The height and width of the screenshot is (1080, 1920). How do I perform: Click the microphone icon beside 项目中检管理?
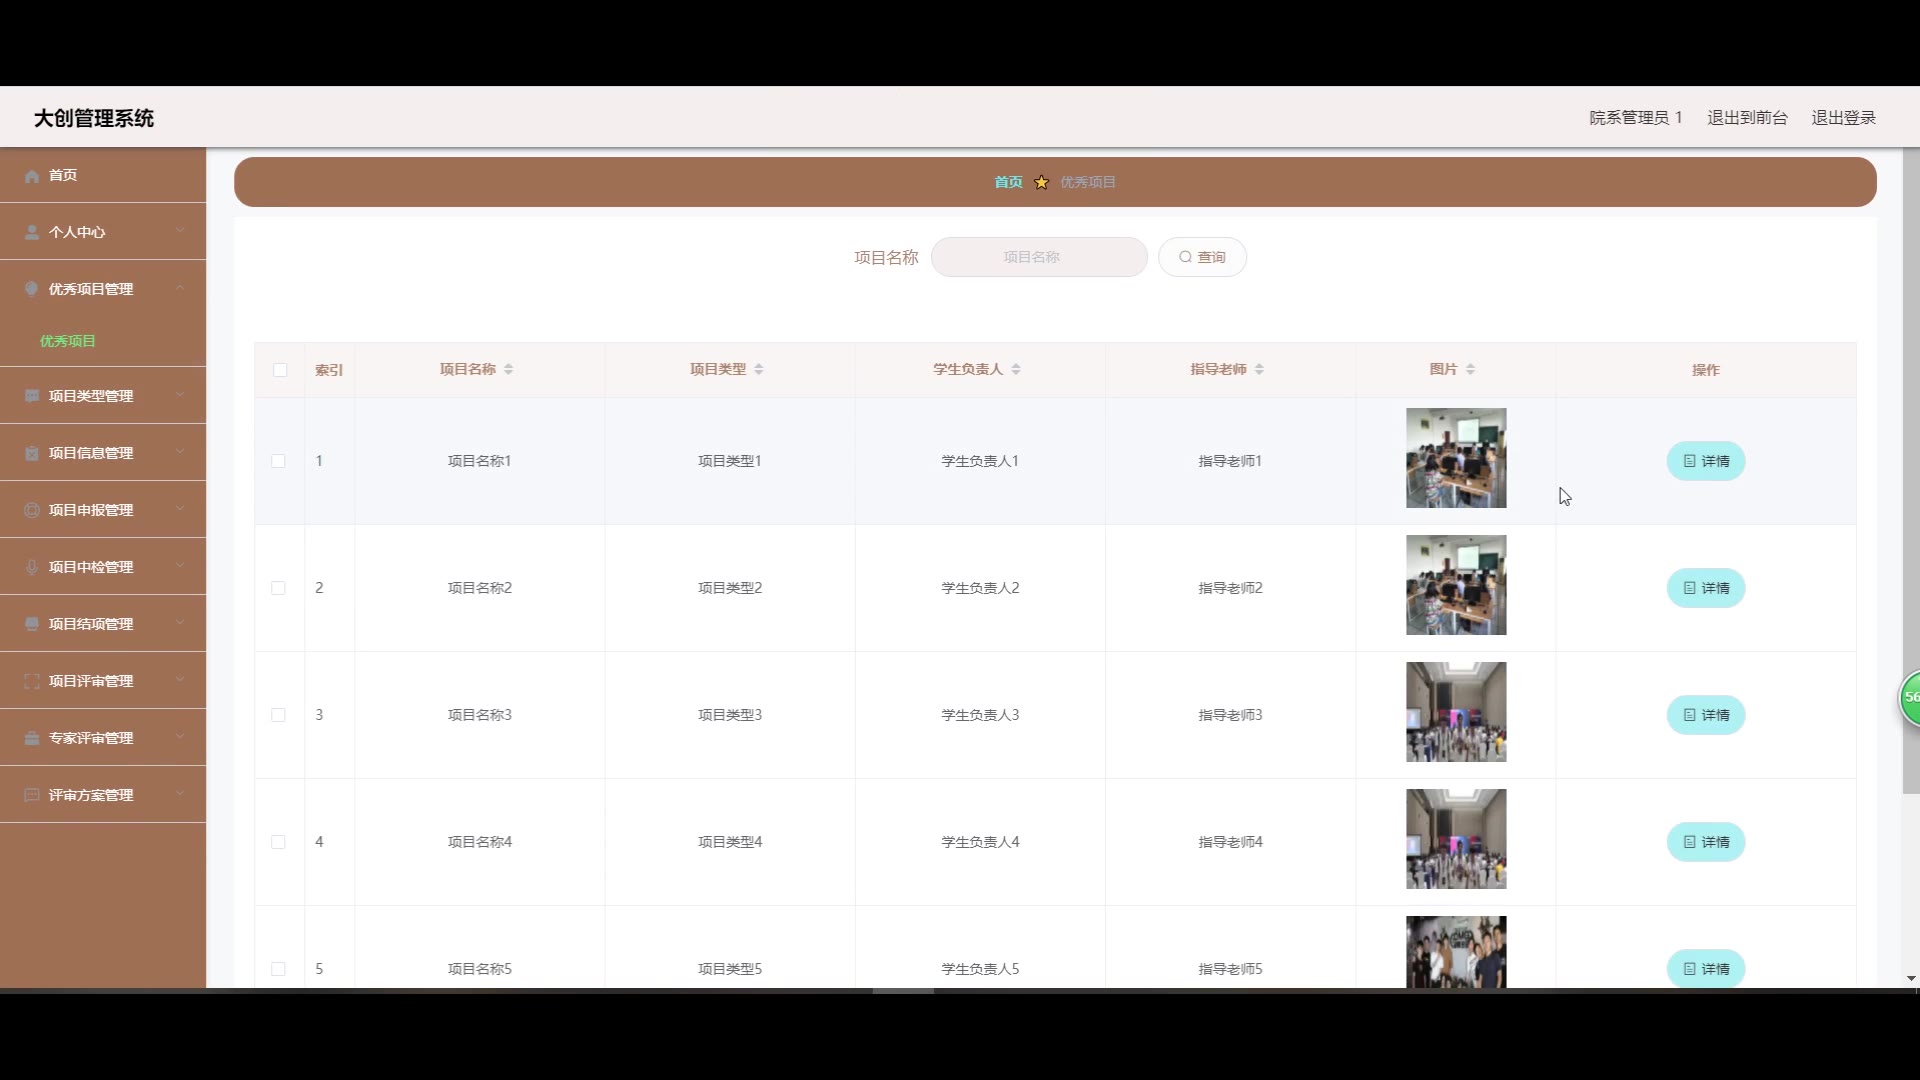coord(32,568)
